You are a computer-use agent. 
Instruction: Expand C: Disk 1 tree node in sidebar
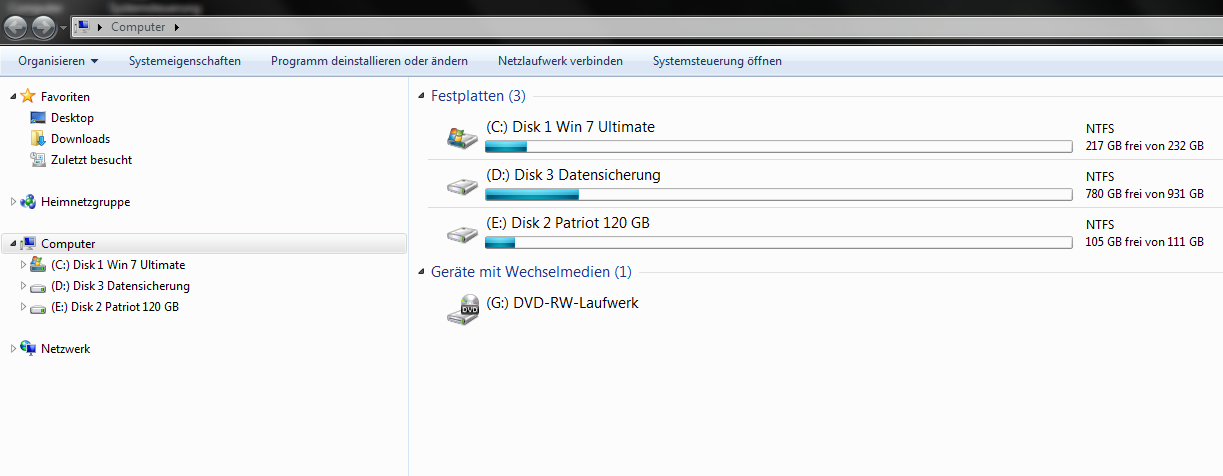pyautogui.click(x=23, y=265)
